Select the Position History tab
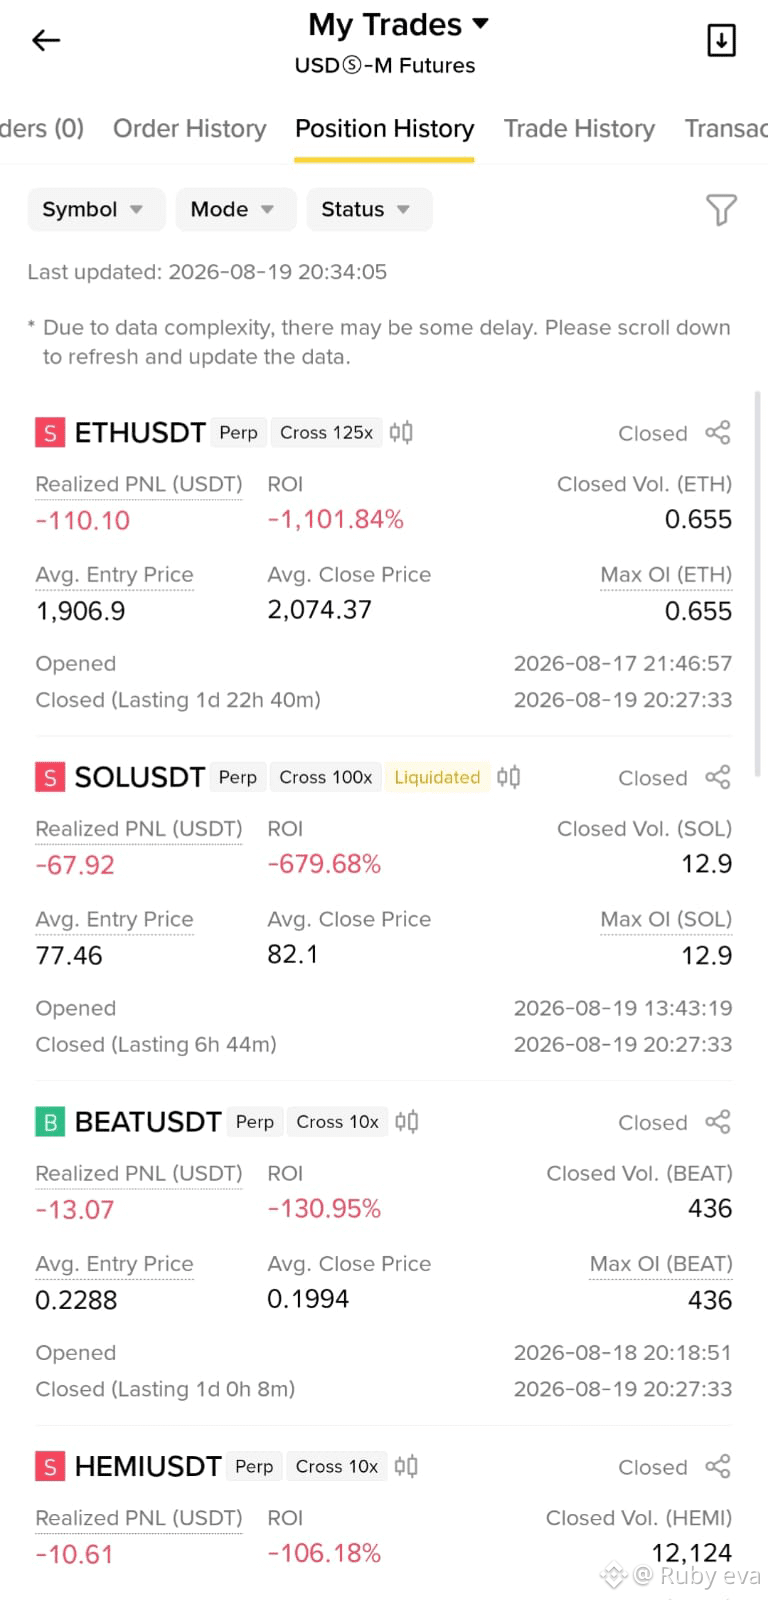 pyautogui.click(x=384, y=128)
